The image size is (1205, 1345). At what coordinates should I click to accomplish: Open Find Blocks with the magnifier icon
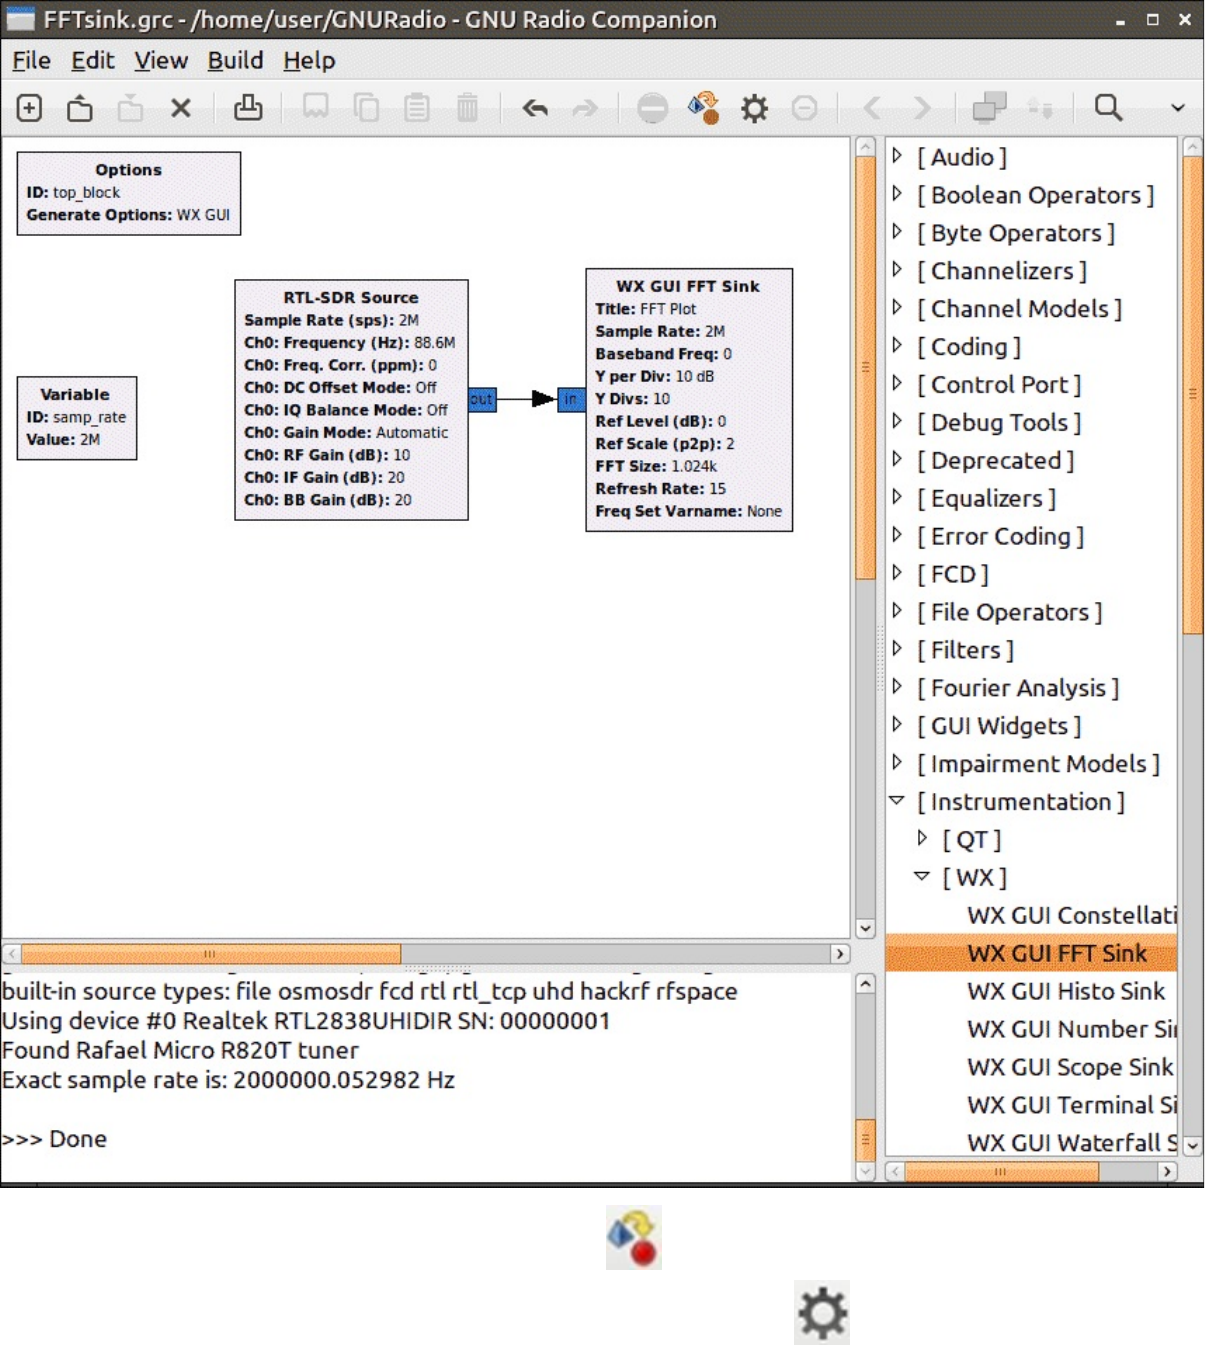(x=1108, y=107)
